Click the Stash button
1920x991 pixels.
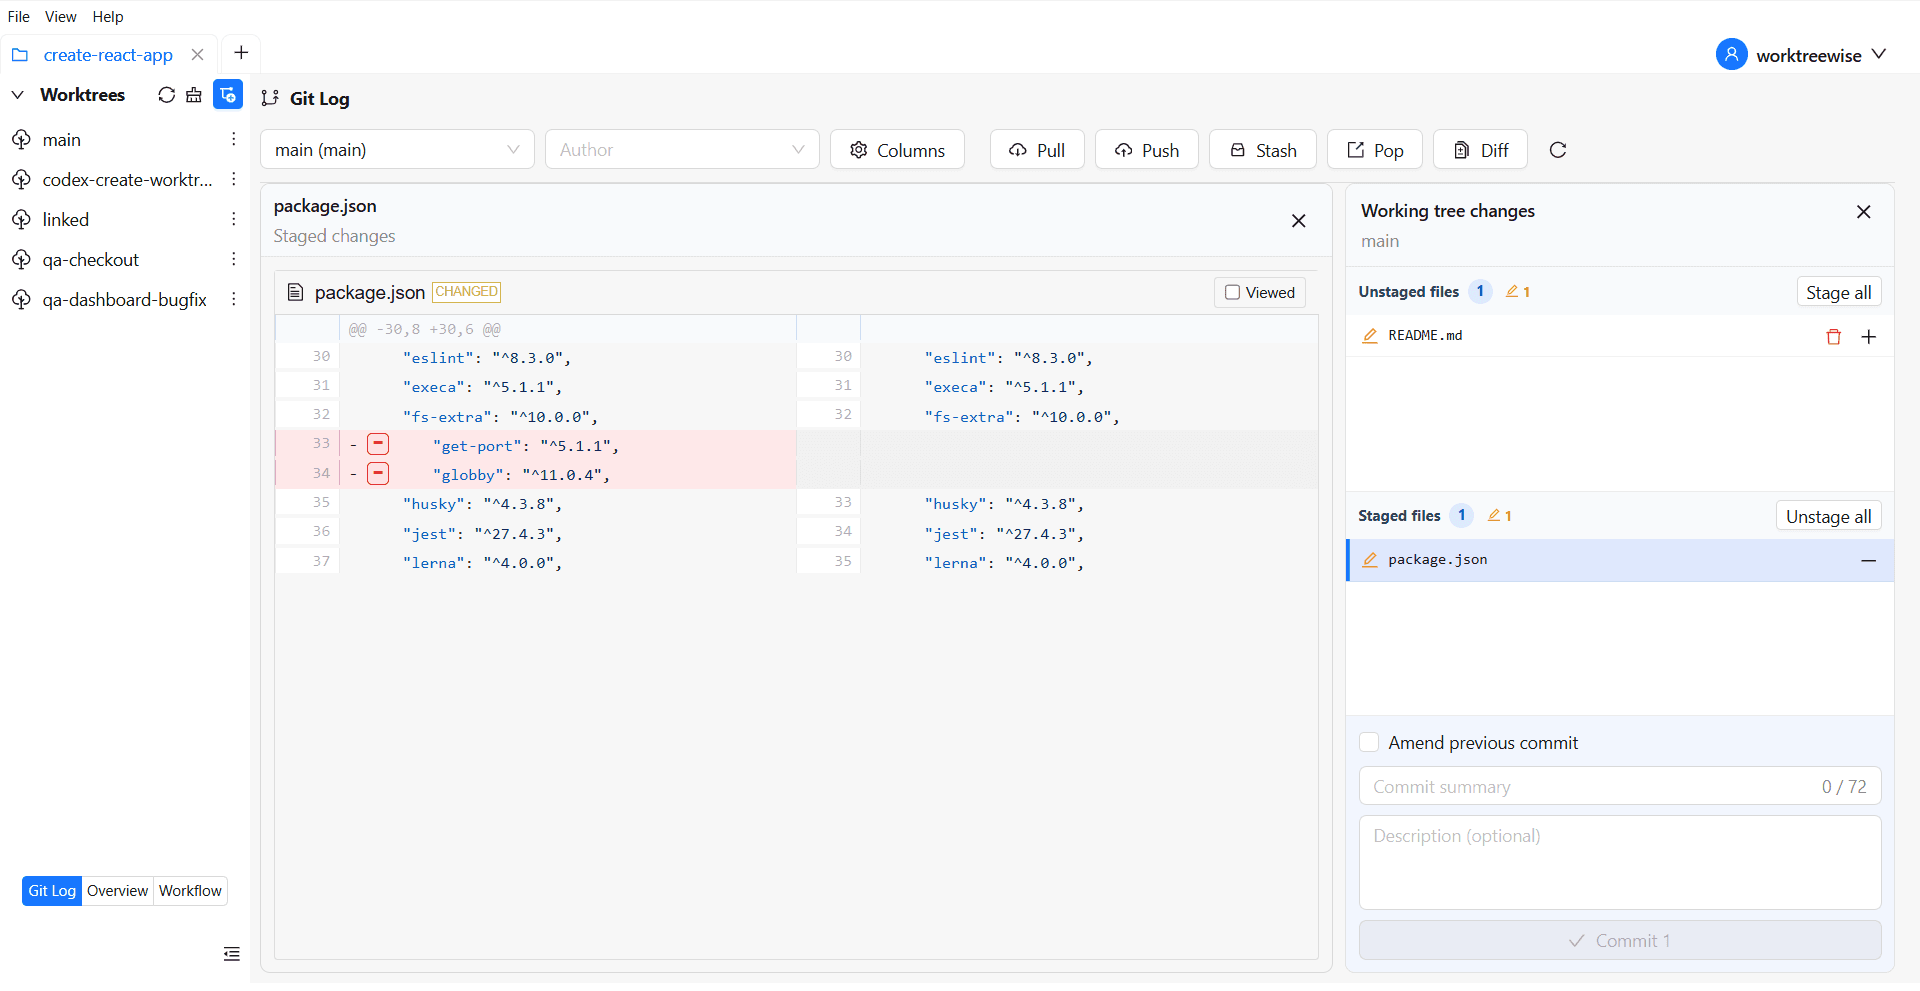[x=1263, y=150]
